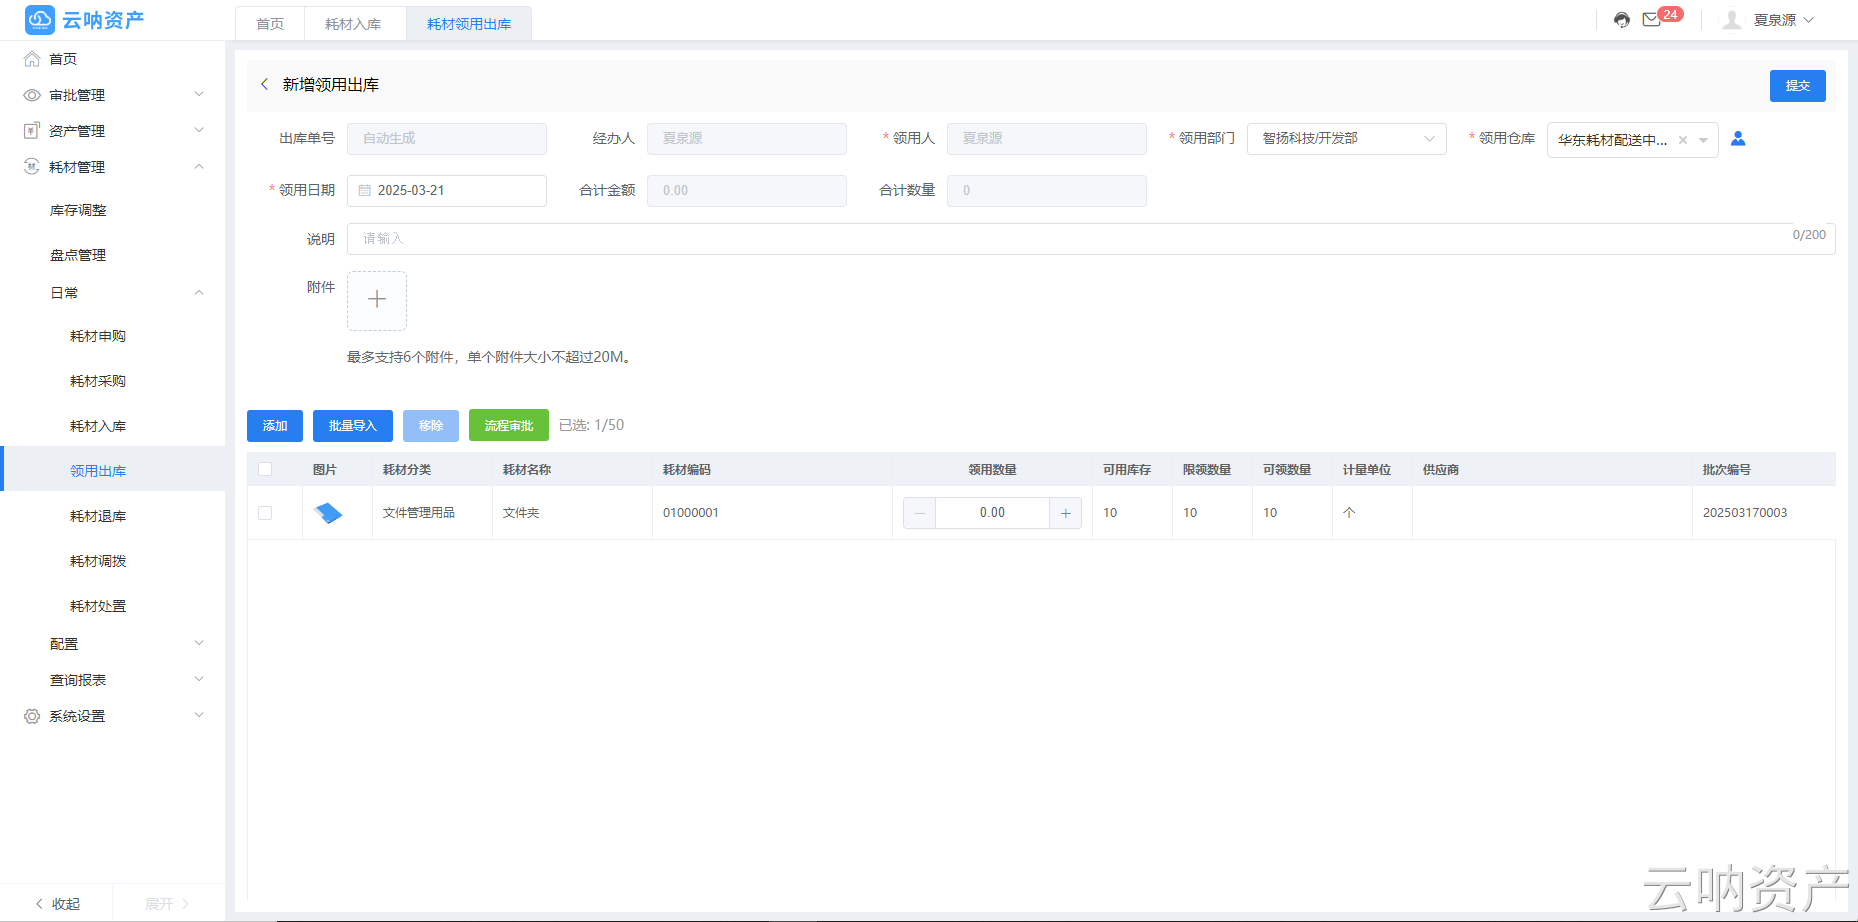Decrease 领用数量 with the minus button
The width and height of the screenshot is (1858, 922).
(x=919, y=513)
